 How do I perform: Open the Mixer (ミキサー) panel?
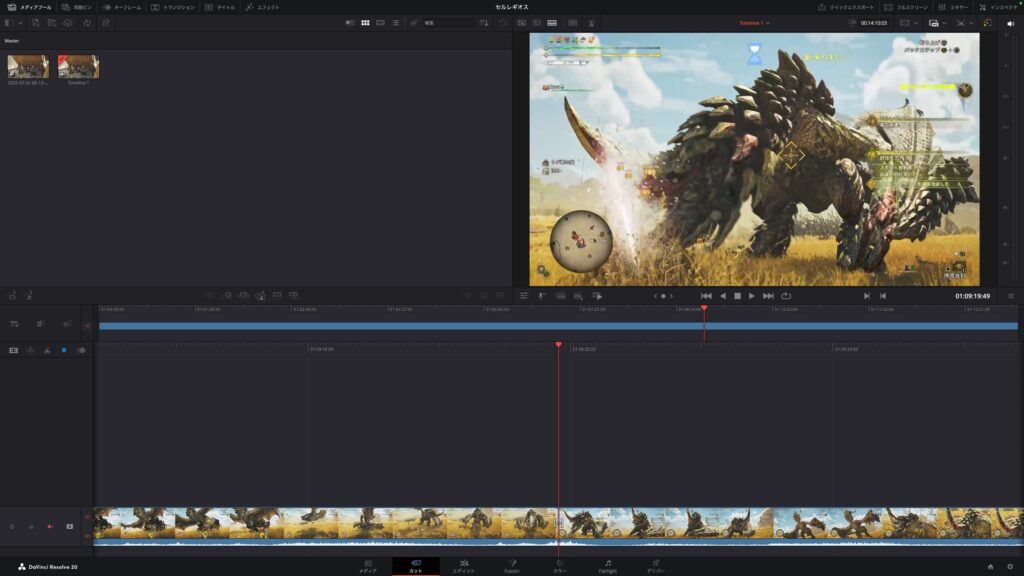coord(953,7)
